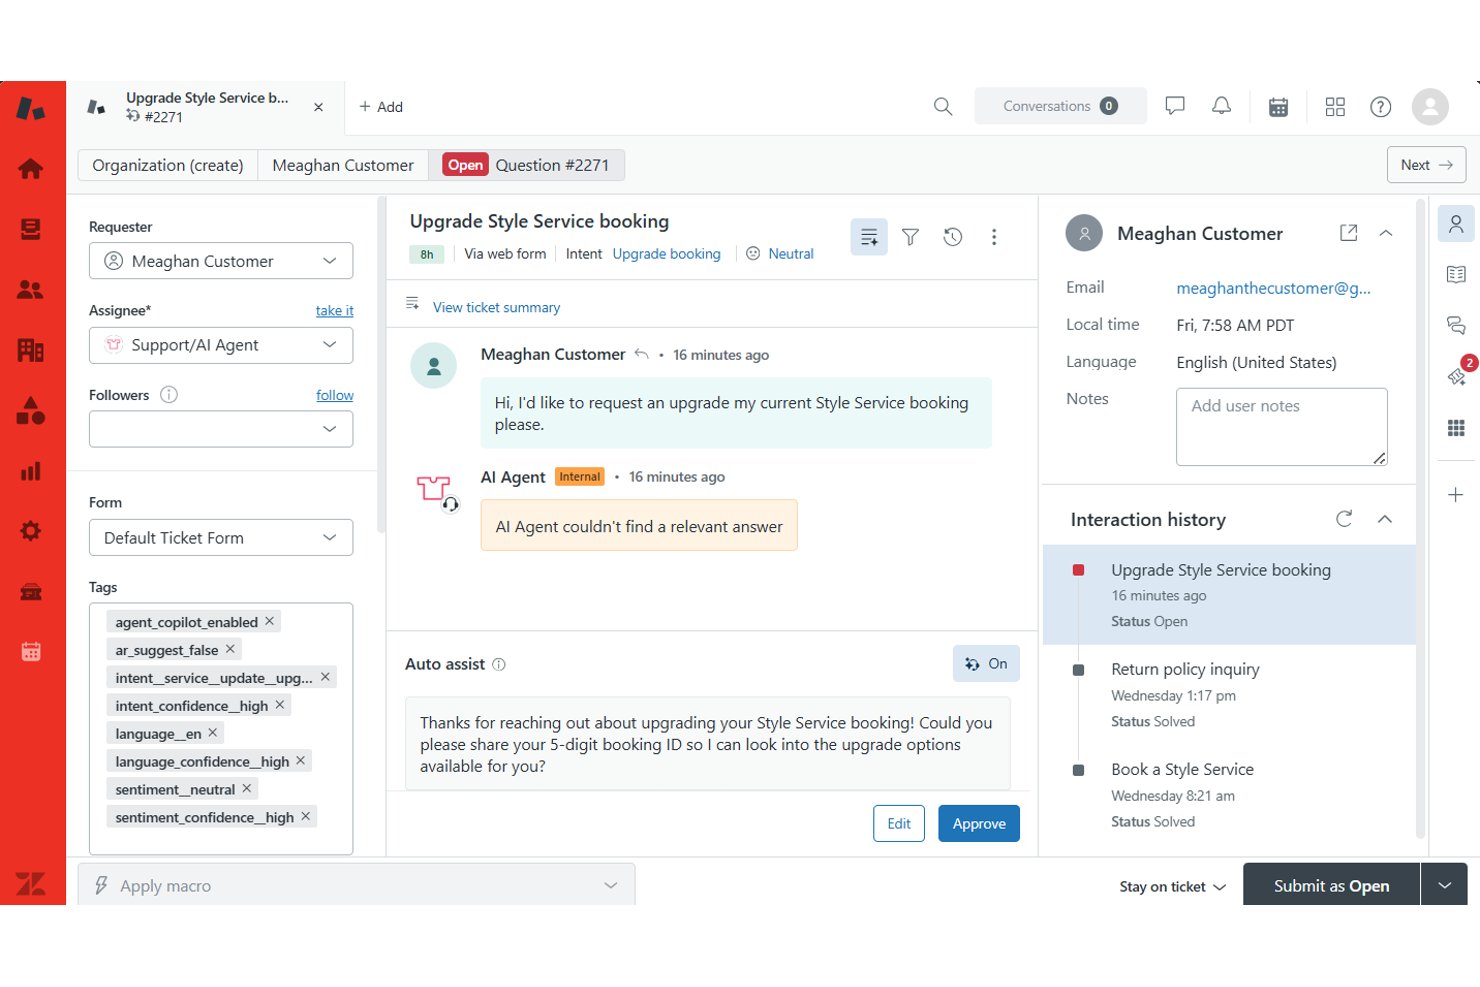1480x987 pixels.
Task: Remove the agent_copilot_enabled tag
Action: [x=269, y=621]
